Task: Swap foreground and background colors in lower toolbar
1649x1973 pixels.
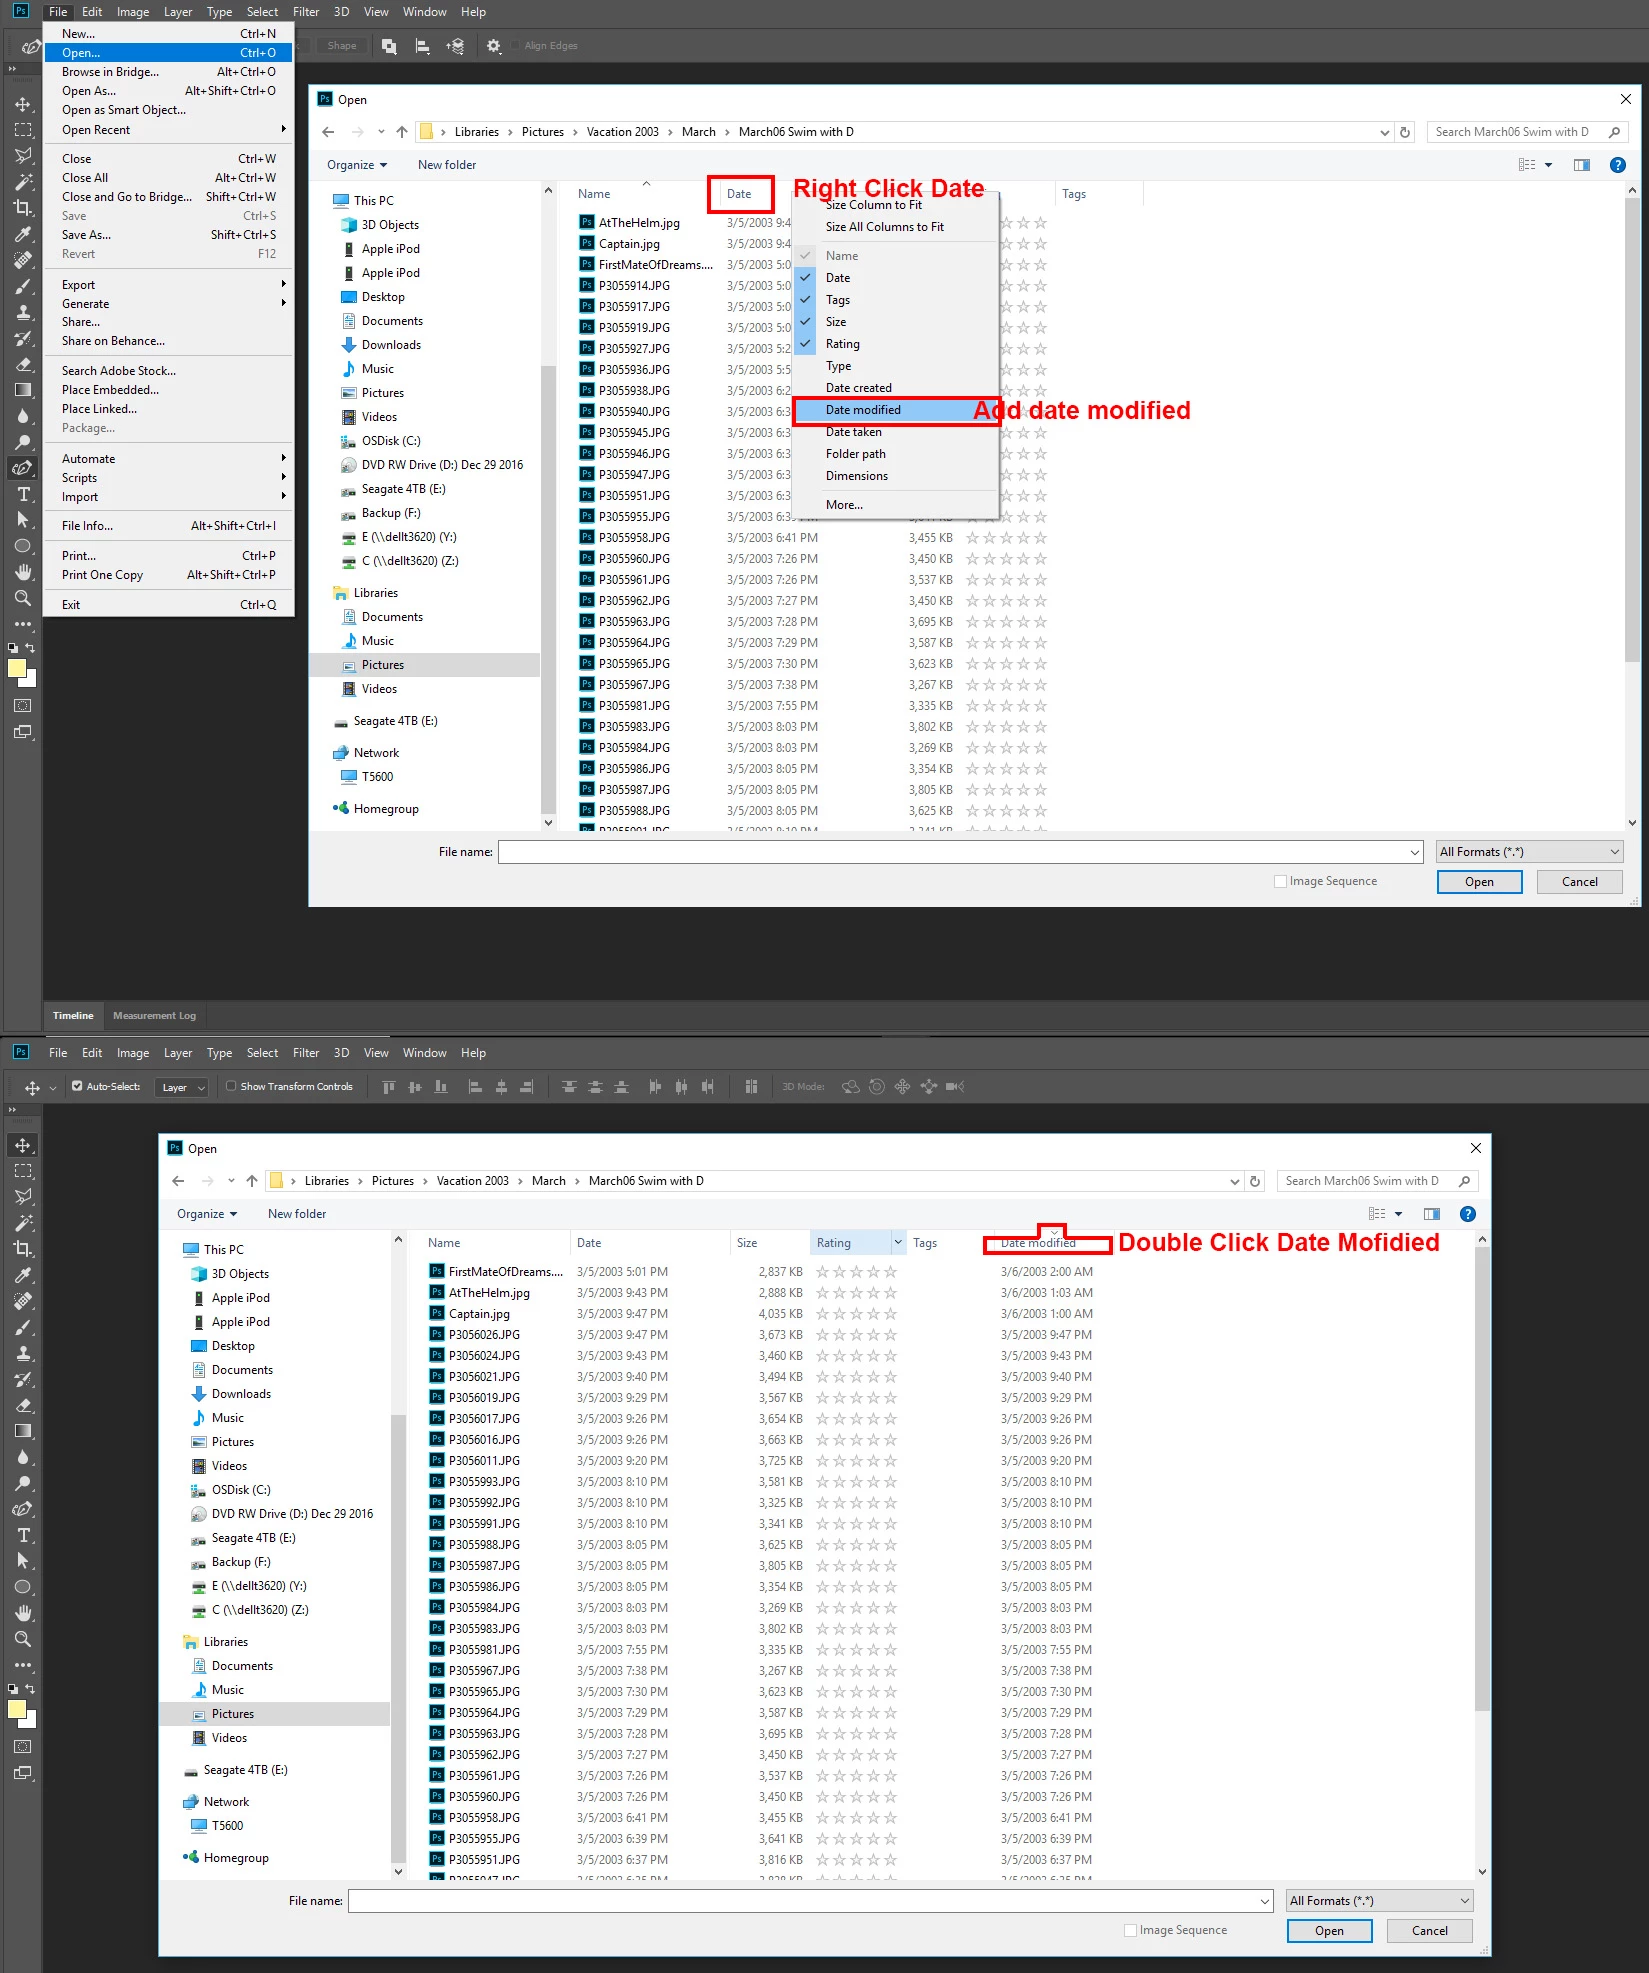Action: [x=30, y=1689]
